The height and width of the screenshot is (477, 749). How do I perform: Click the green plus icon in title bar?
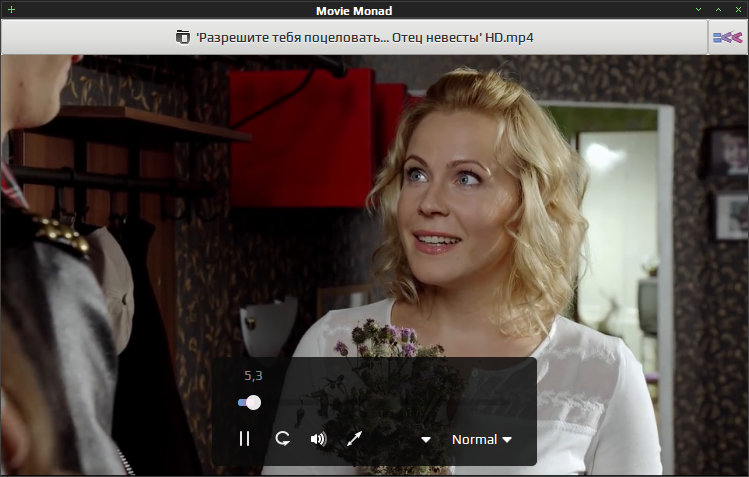point(11,10)
